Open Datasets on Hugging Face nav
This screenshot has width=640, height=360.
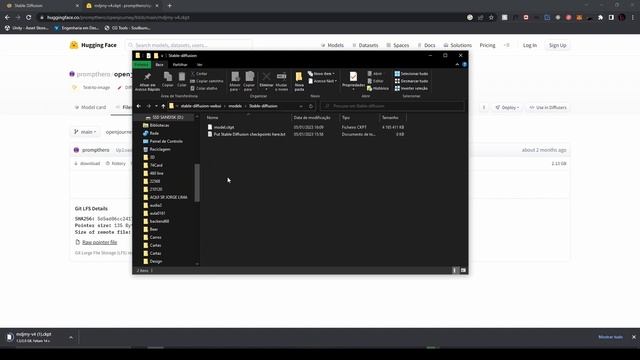365,45
